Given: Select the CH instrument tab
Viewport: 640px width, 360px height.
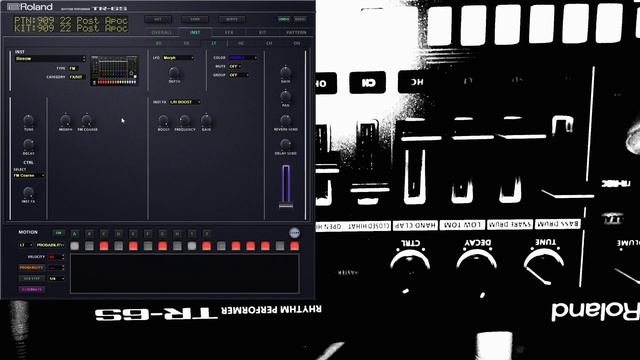Looking at the screenshot, I should (269, 43).
